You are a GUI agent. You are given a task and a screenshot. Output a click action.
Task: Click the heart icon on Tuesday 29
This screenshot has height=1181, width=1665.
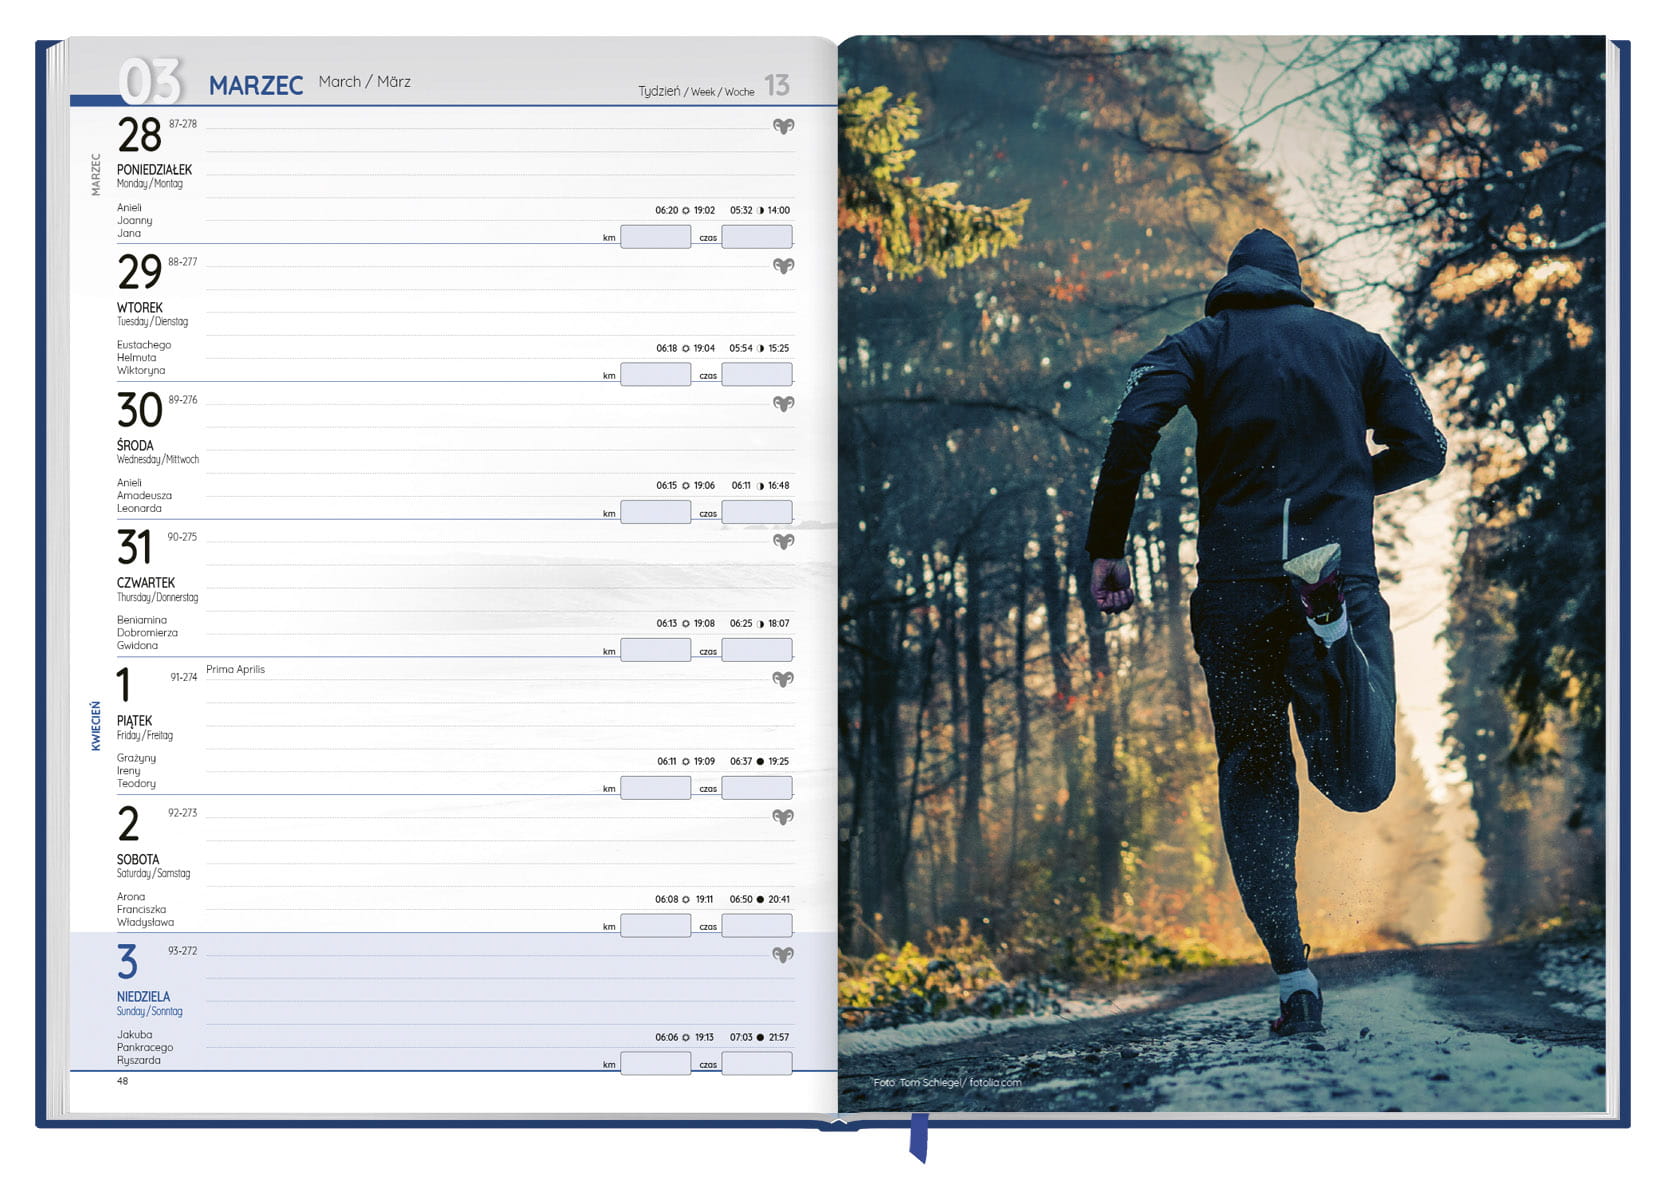783,265
